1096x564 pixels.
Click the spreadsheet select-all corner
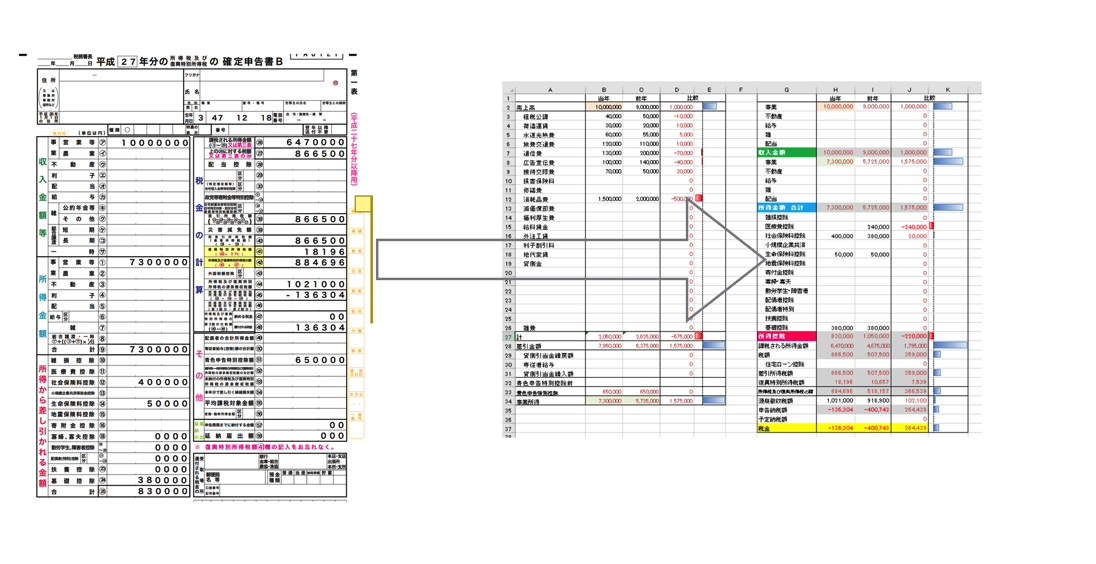pos(508,89)
